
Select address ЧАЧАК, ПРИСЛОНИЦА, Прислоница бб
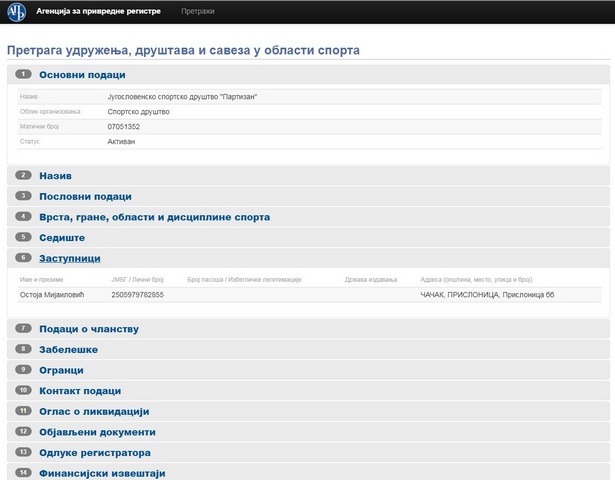click(x=487, y=295)
